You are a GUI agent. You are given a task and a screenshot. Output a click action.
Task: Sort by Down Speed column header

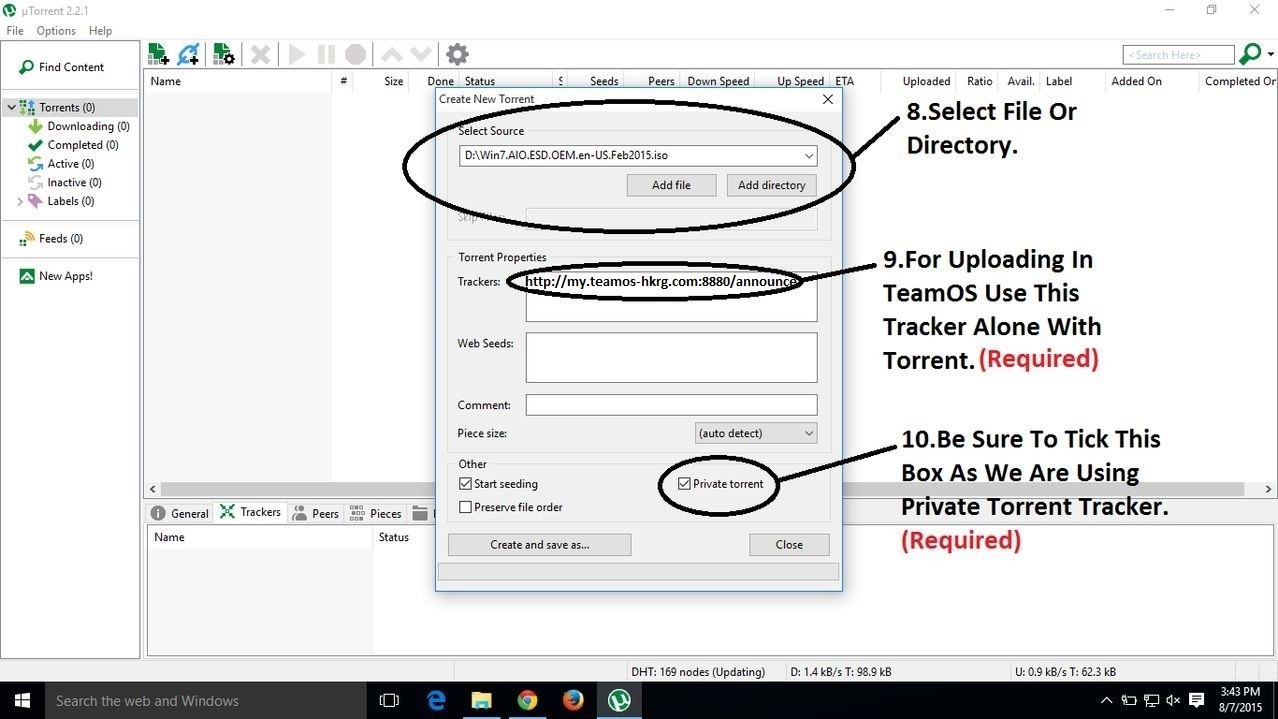pos(717,81)
